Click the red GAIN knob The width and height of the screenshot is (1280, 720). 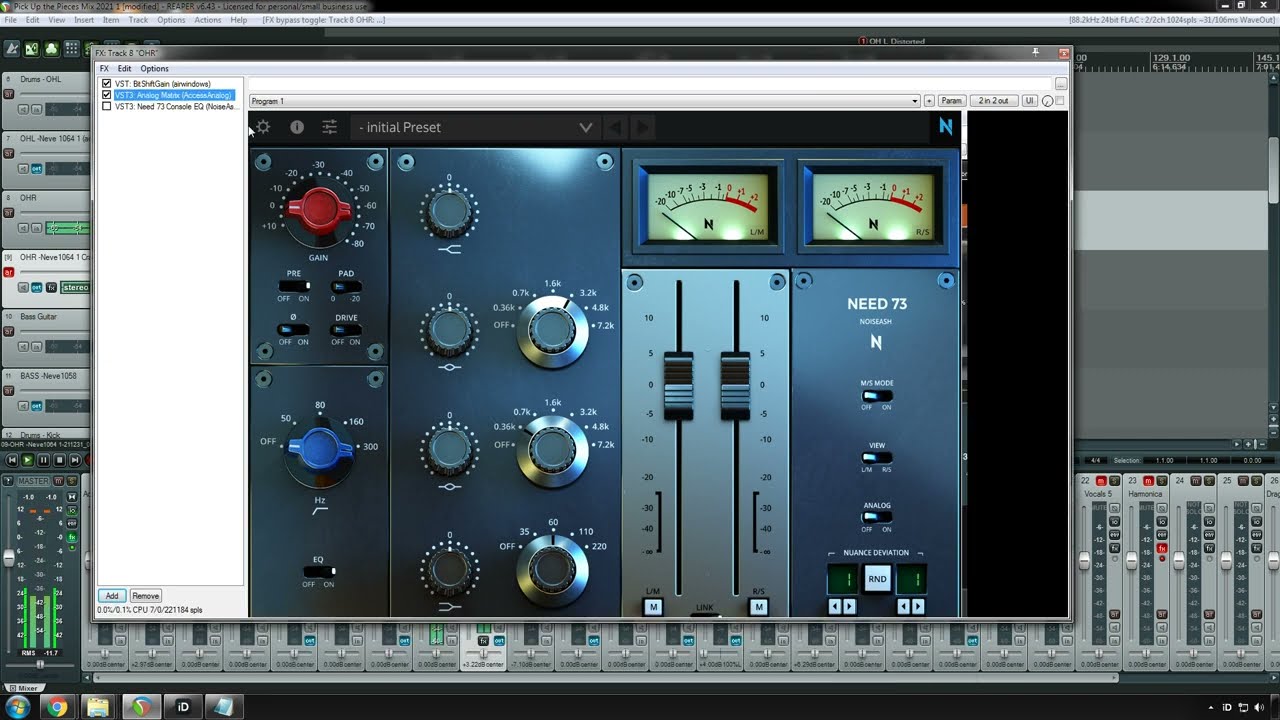[319, 210]
